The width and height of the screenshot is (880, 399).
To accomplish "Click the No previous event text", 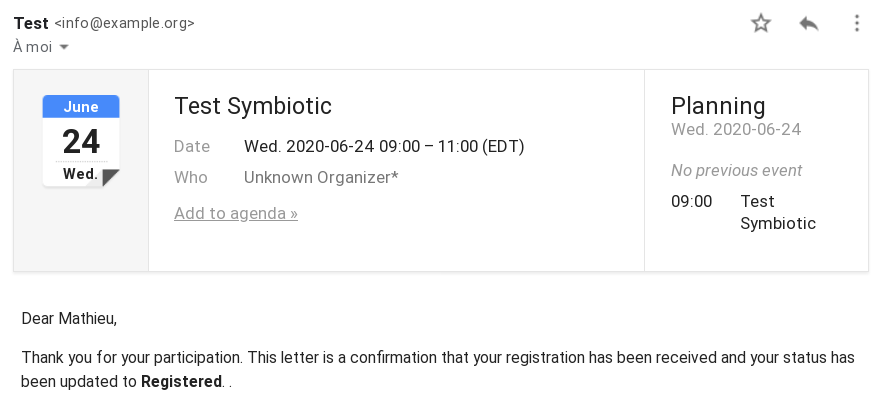I will (x=736, y=171).
